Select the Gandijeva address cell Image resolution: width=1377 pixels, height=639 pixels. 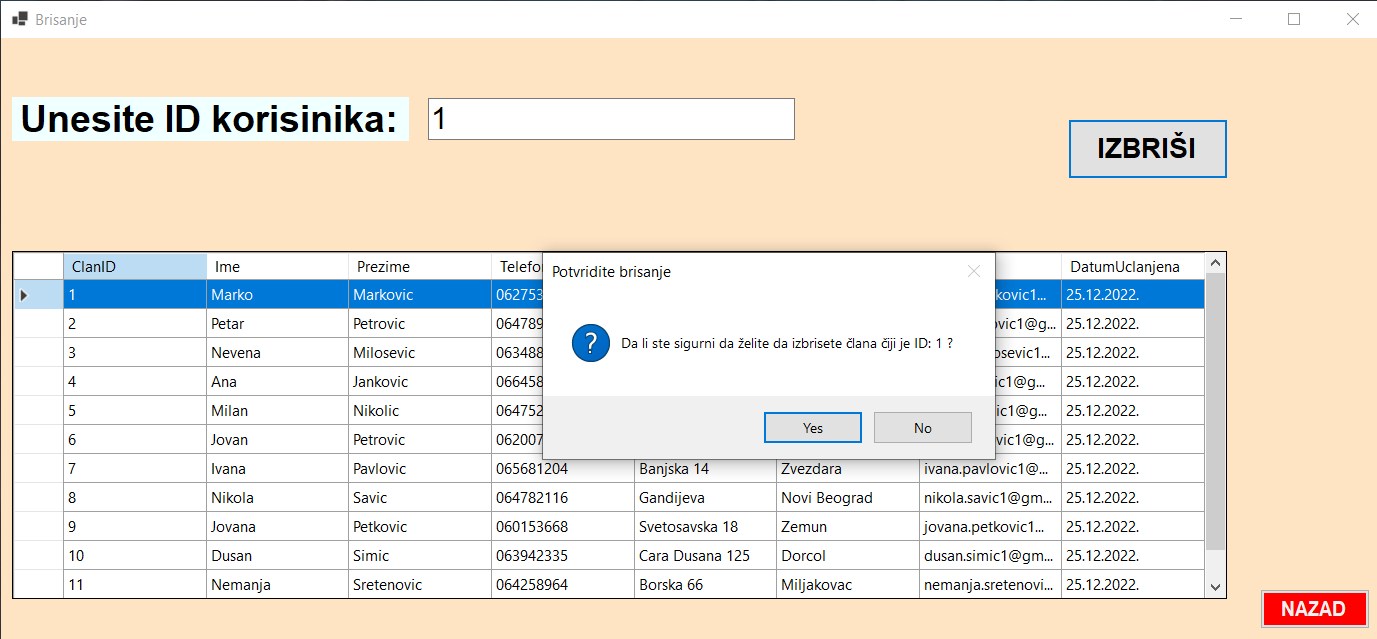click(x=705, y=498)
